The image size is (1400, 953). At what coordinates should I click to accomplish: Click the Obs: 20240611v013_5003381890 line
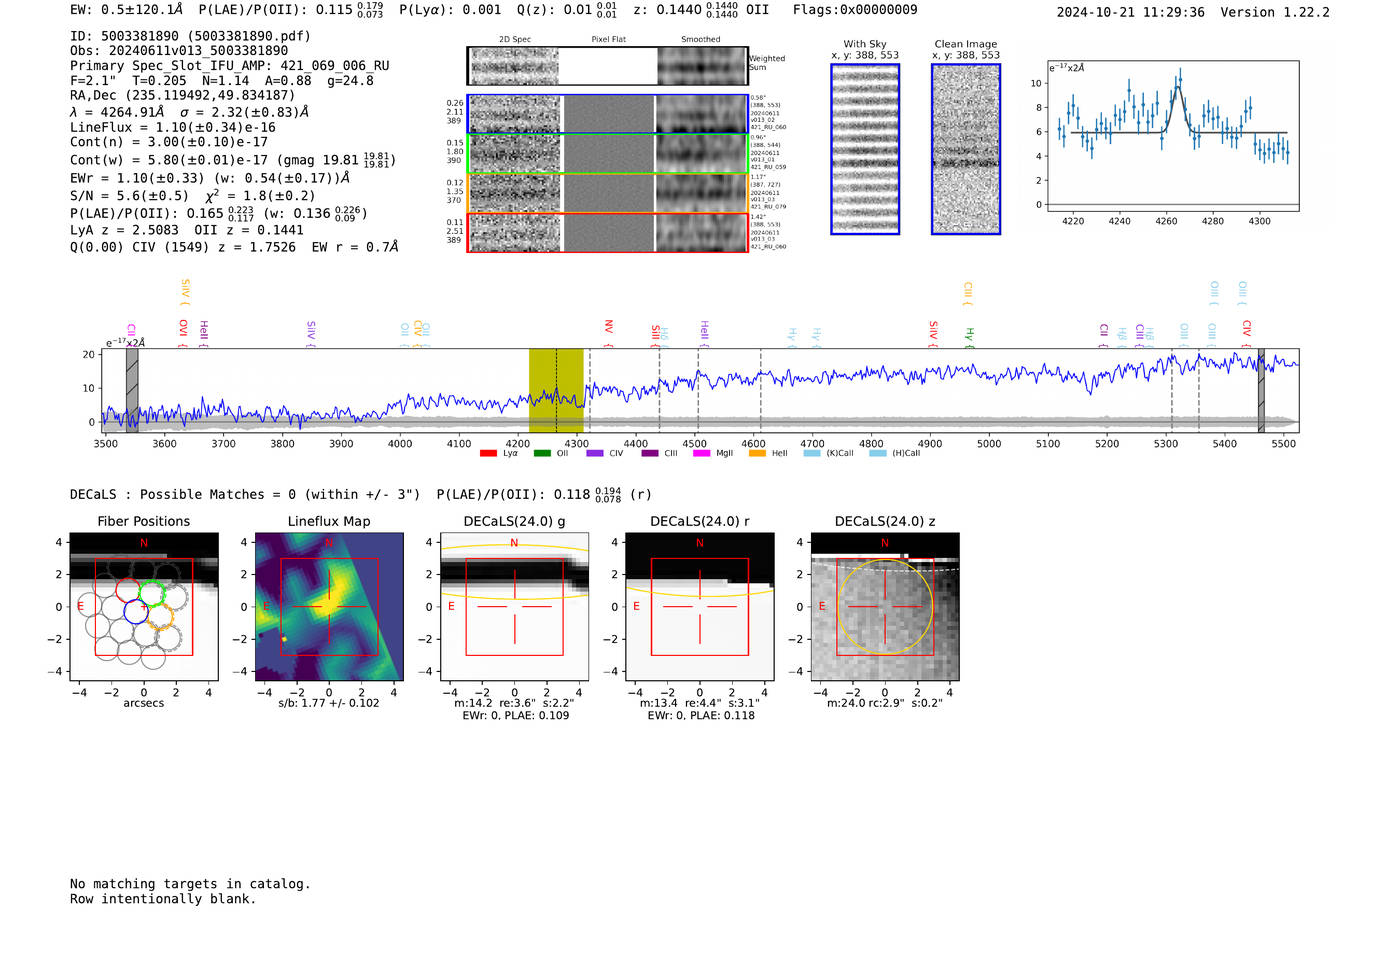pyautogui.click(x=179, y=51)
